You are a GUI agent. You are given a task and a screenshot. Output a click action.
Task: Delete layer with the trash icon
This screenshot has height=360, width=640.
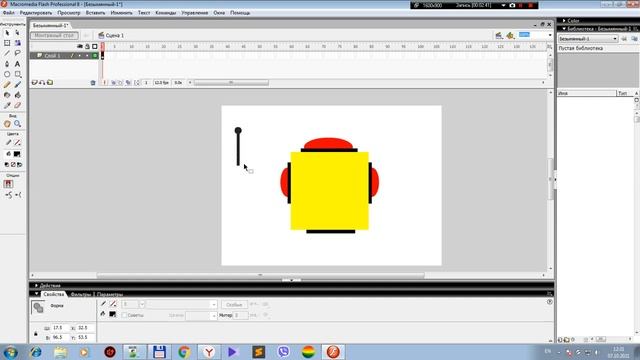pos(93,82)
